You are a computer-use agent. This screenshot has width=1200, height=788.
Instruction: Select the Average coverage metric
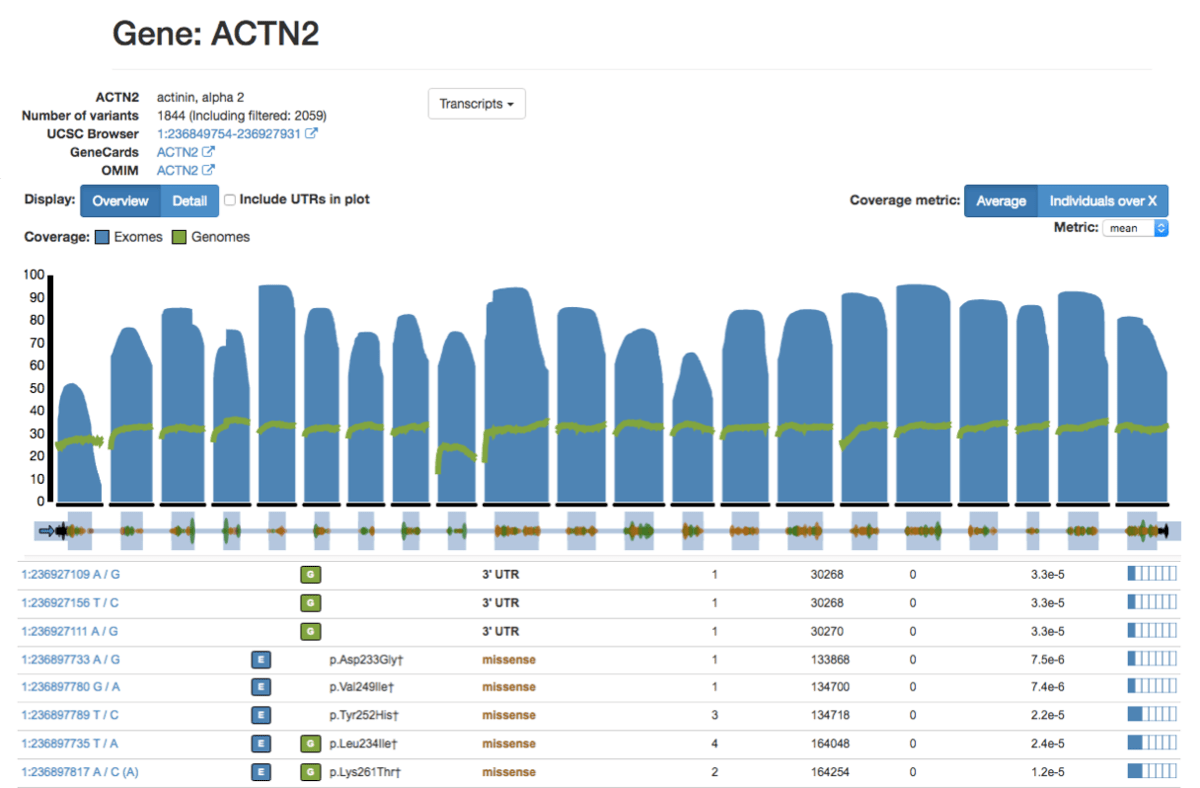pyautogui.click(x=1001, y=201)
